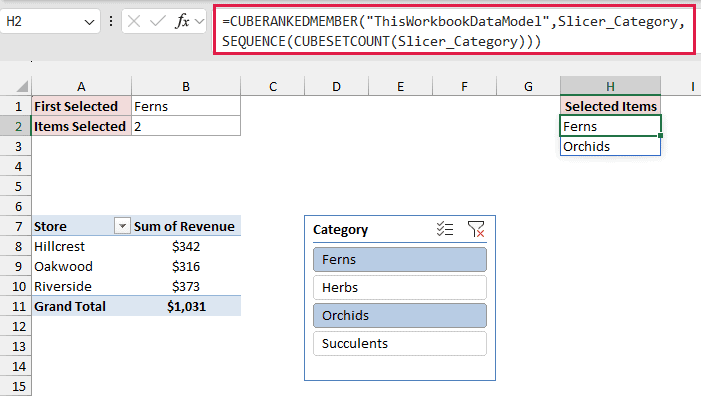701x396 pixels.
Task: Click the $373 revenue cell
Action: point(186,286)
